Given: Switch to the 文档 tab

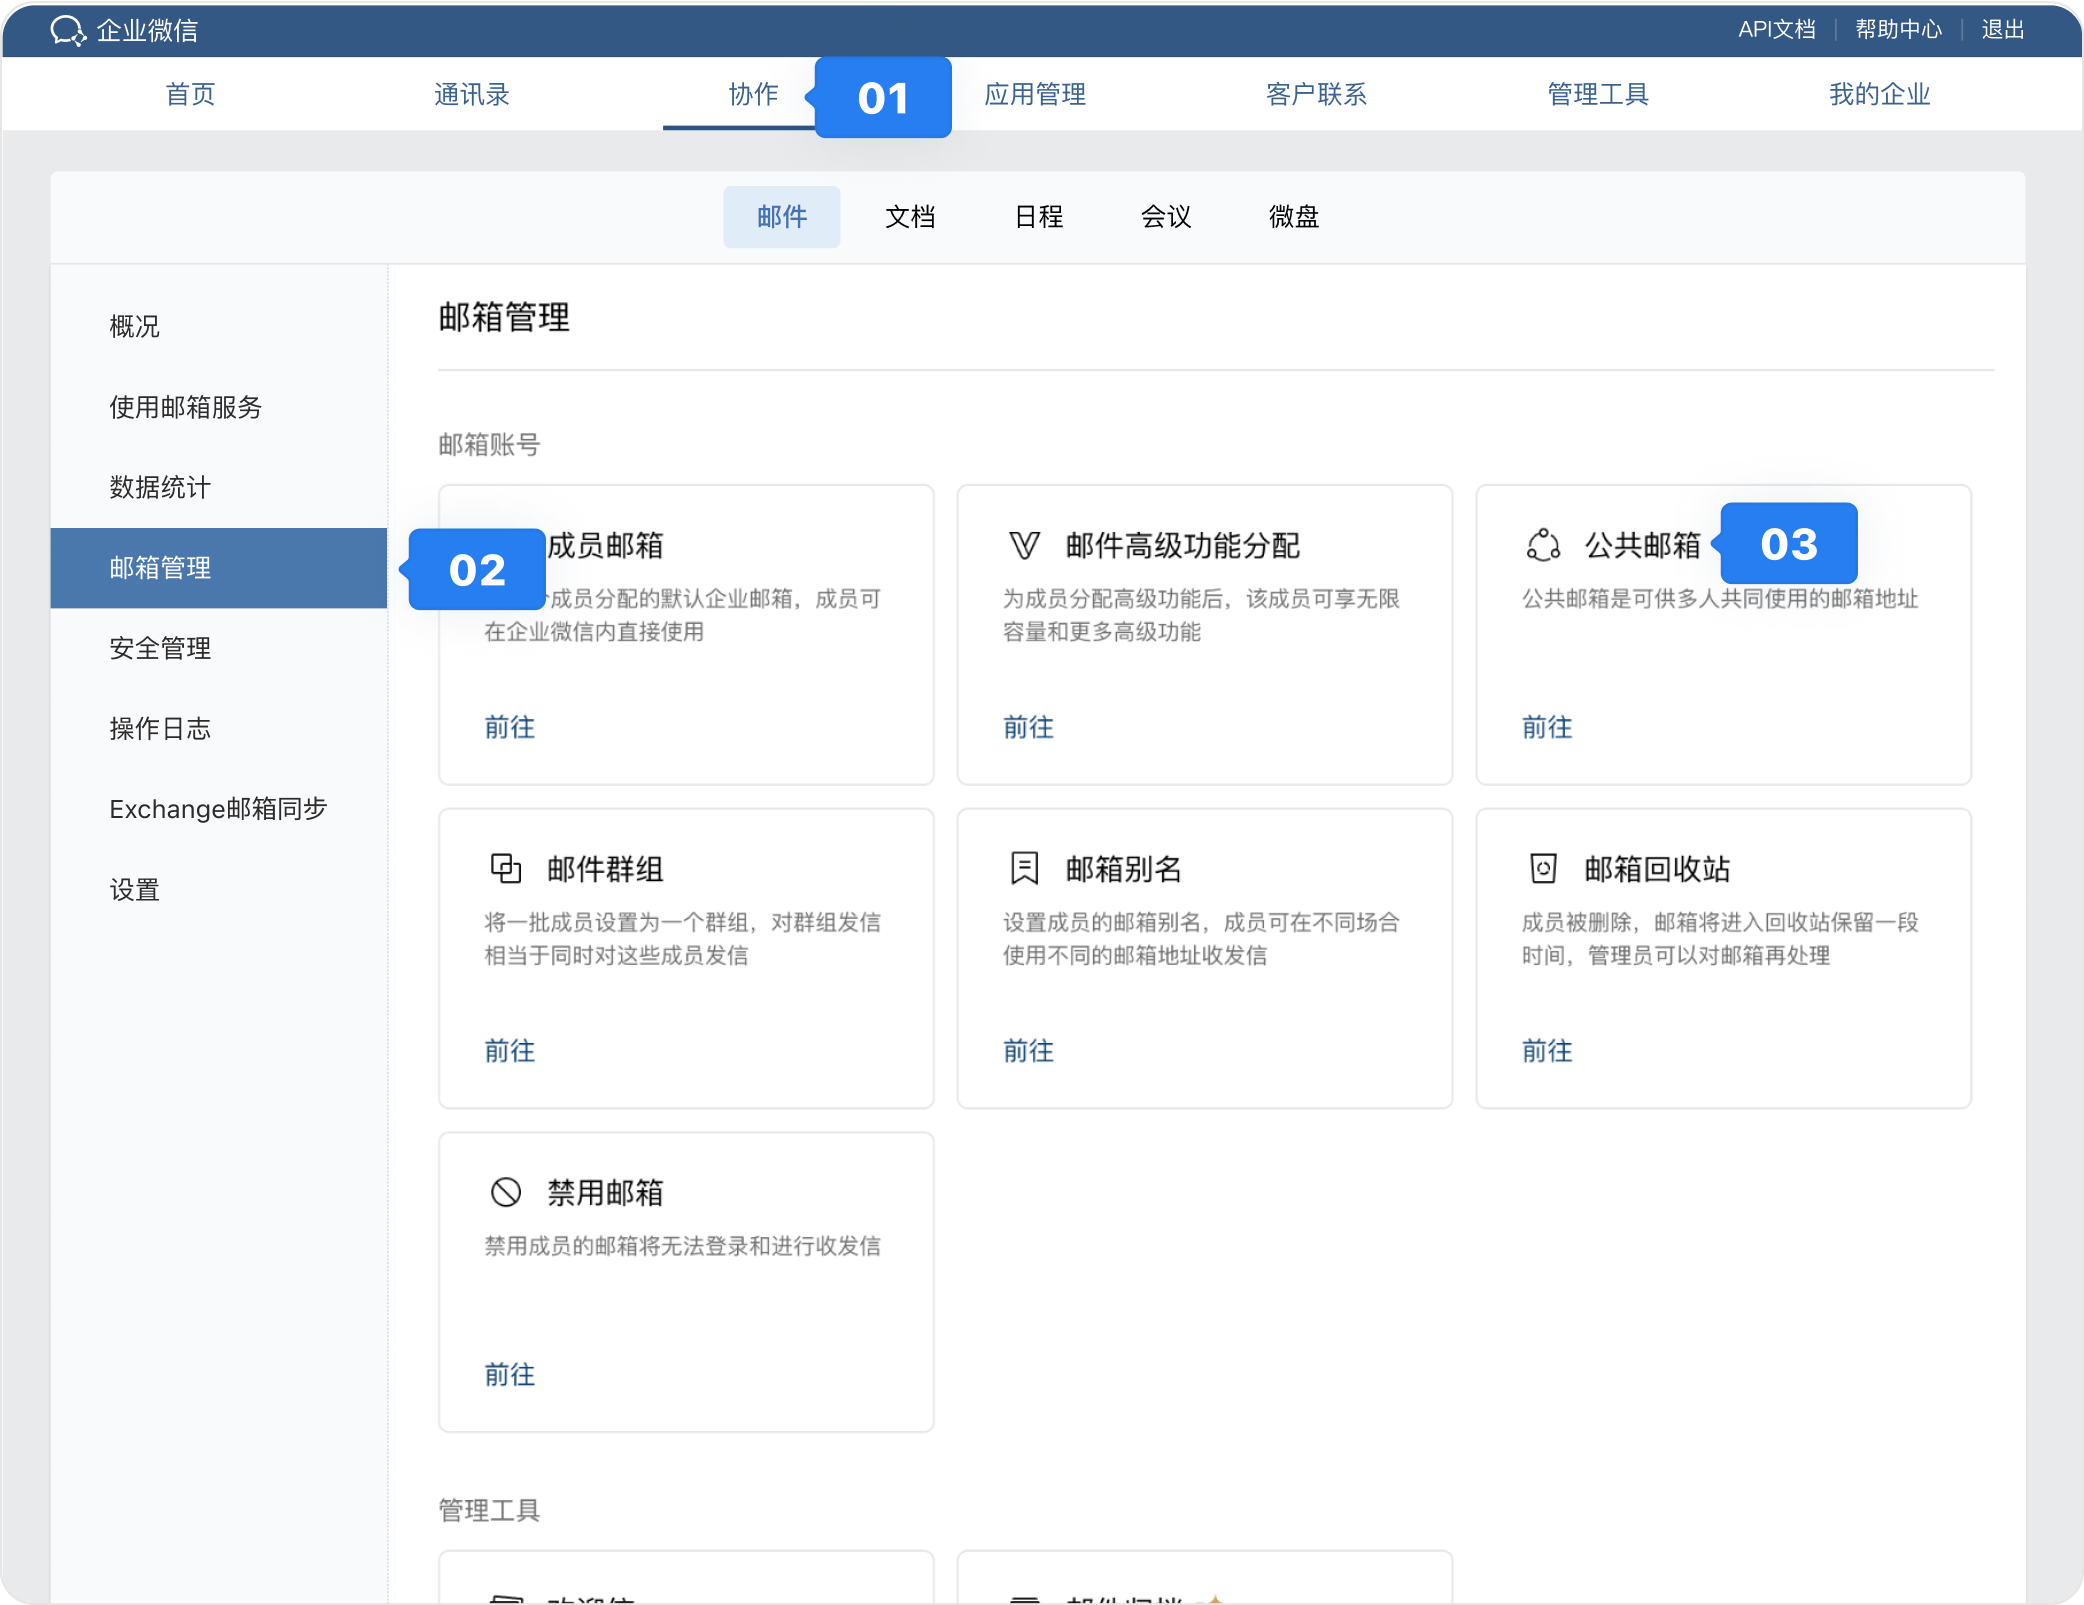Looking at the screenshot, I should (x=910, y=217).
